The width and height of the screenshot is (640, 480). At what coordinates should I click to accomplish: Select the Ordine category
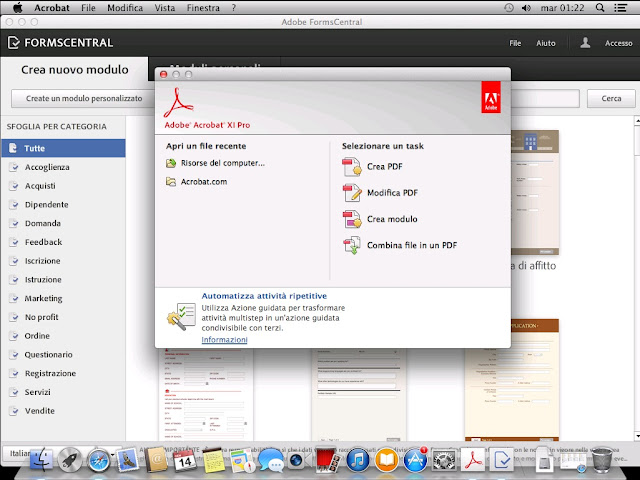(x=63, y=336)
